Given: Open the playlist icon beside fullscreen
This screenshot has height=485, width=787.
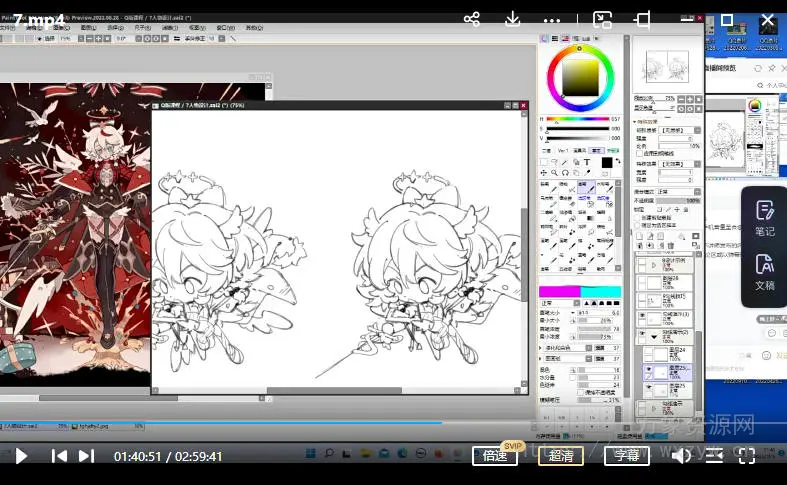Looking at the screenshot, I should pos(714,456).
